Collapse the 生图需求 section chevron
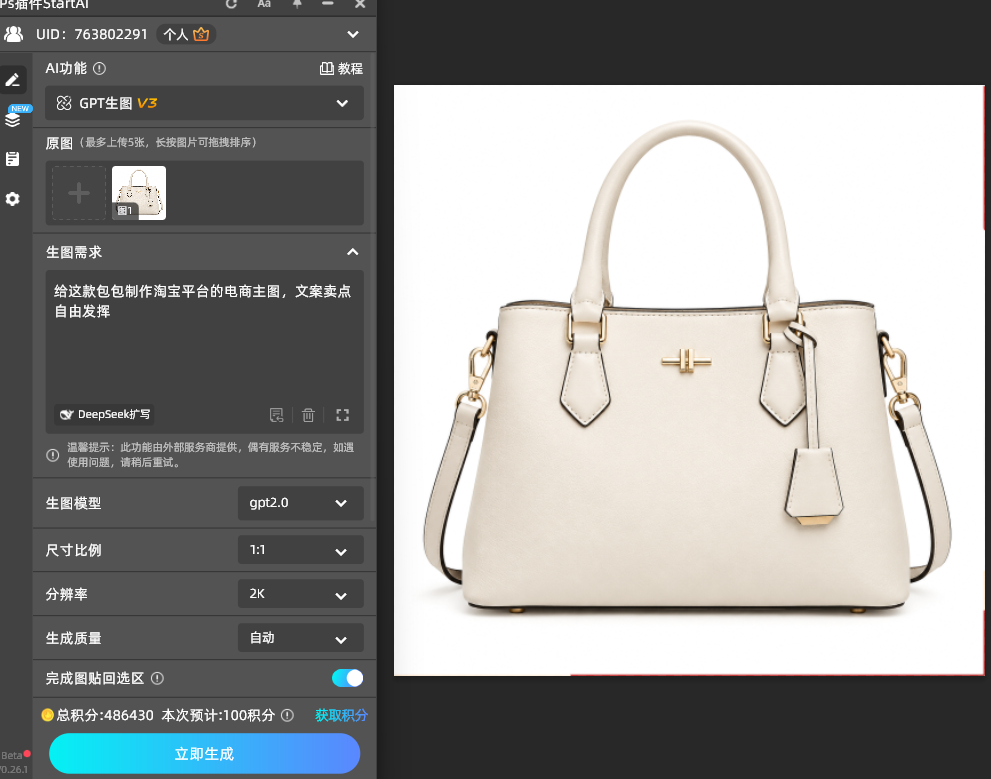 [353, 252]
